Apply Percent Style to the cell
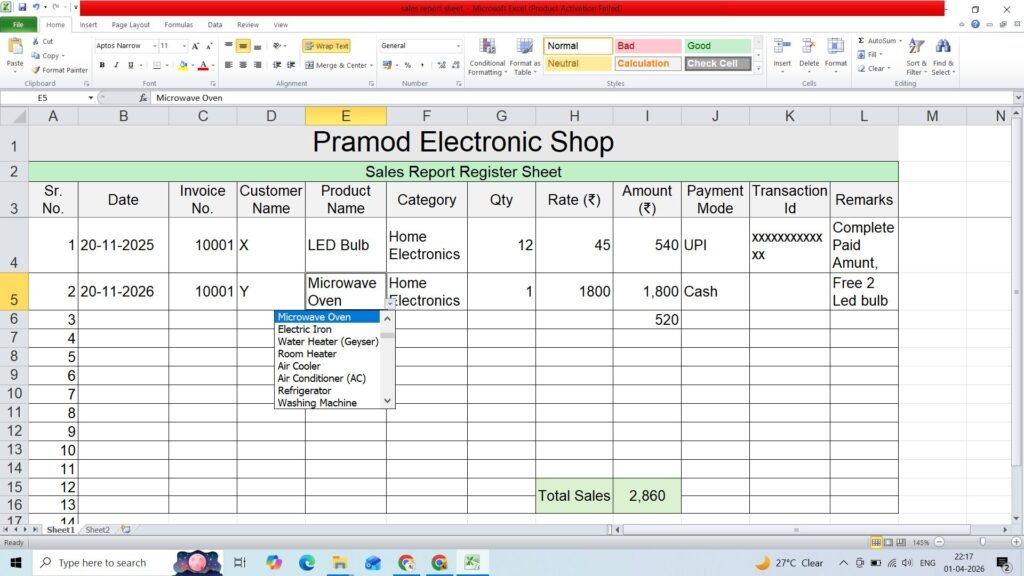Screen dimensions: 1024x576 408,65
